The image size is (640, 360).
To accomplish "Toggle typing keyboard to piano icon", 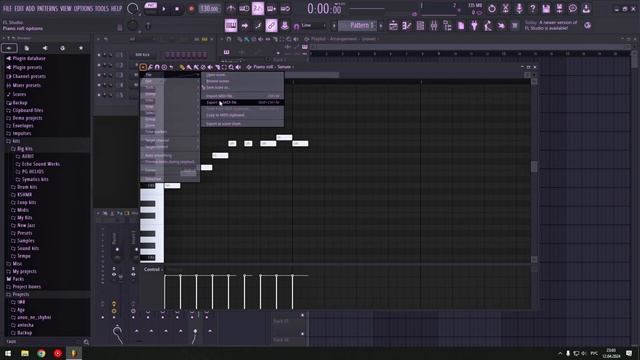I will coord(231,26).
